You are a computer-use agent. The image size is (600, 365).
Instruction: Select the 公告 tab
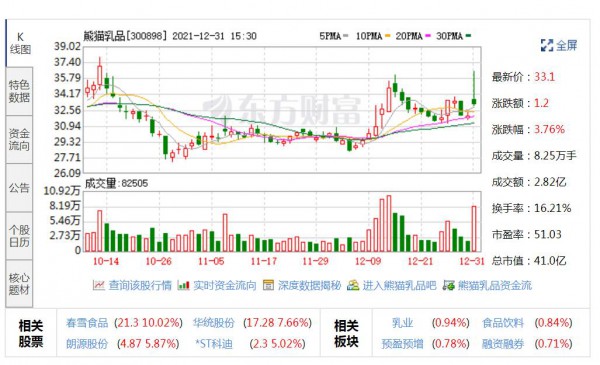[x=19, y=188]
